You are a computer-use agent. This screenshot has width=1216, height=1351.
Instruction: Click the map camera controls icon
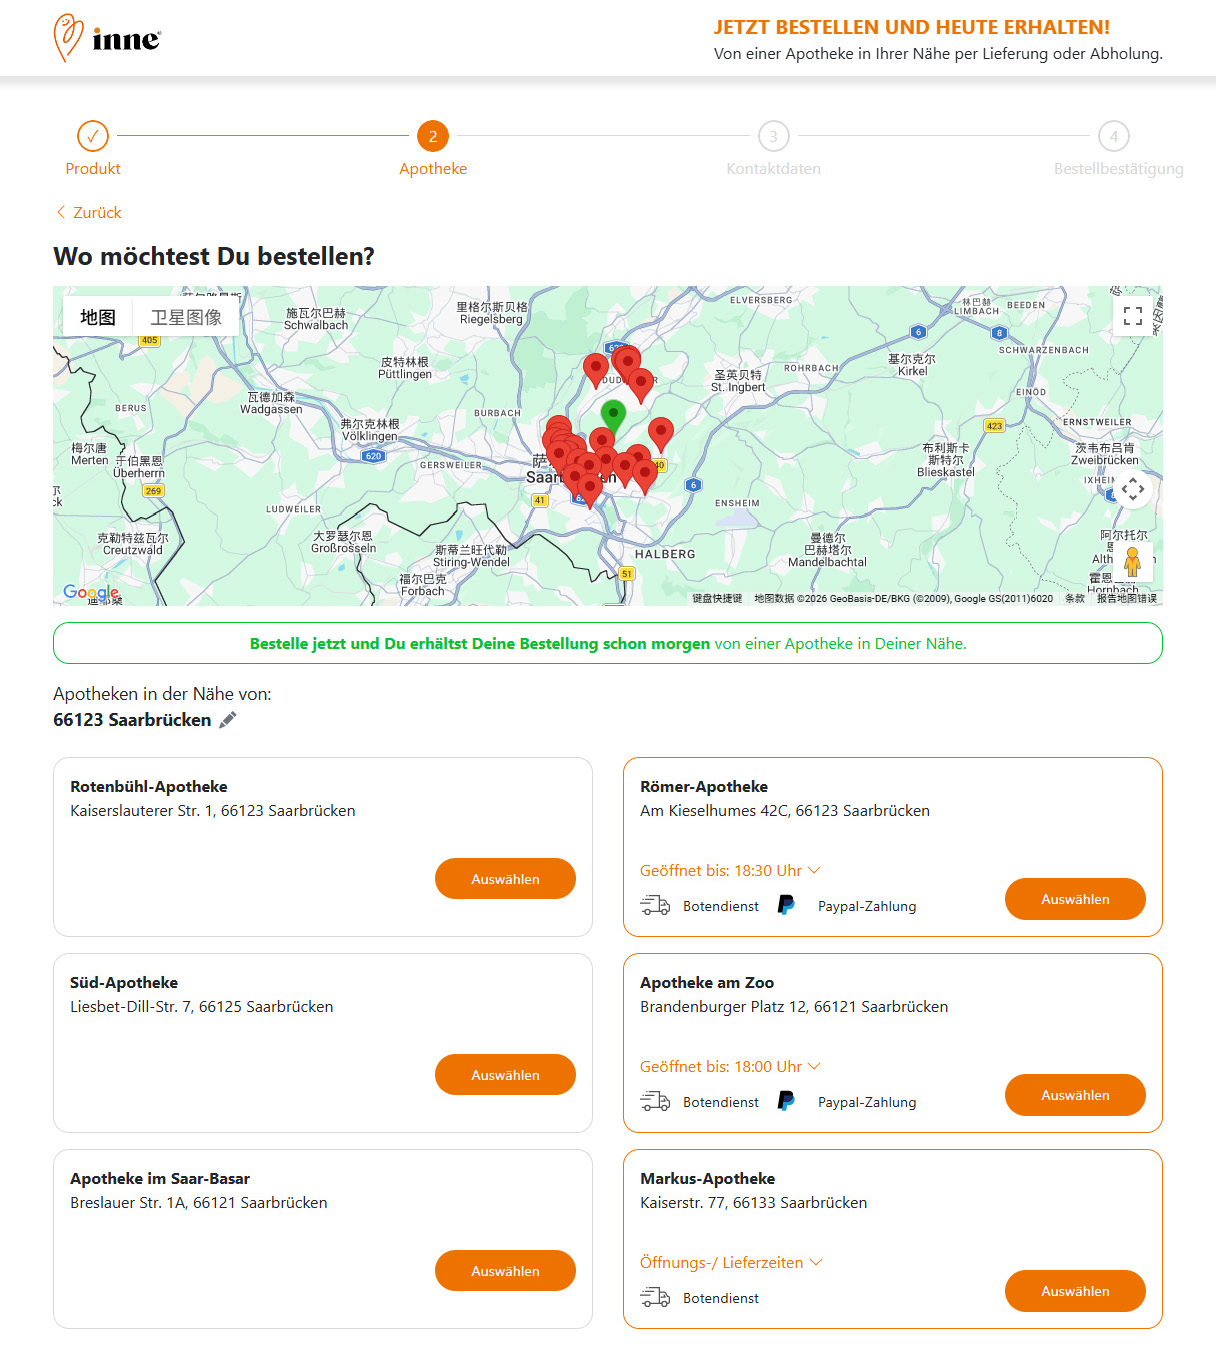1132,489
